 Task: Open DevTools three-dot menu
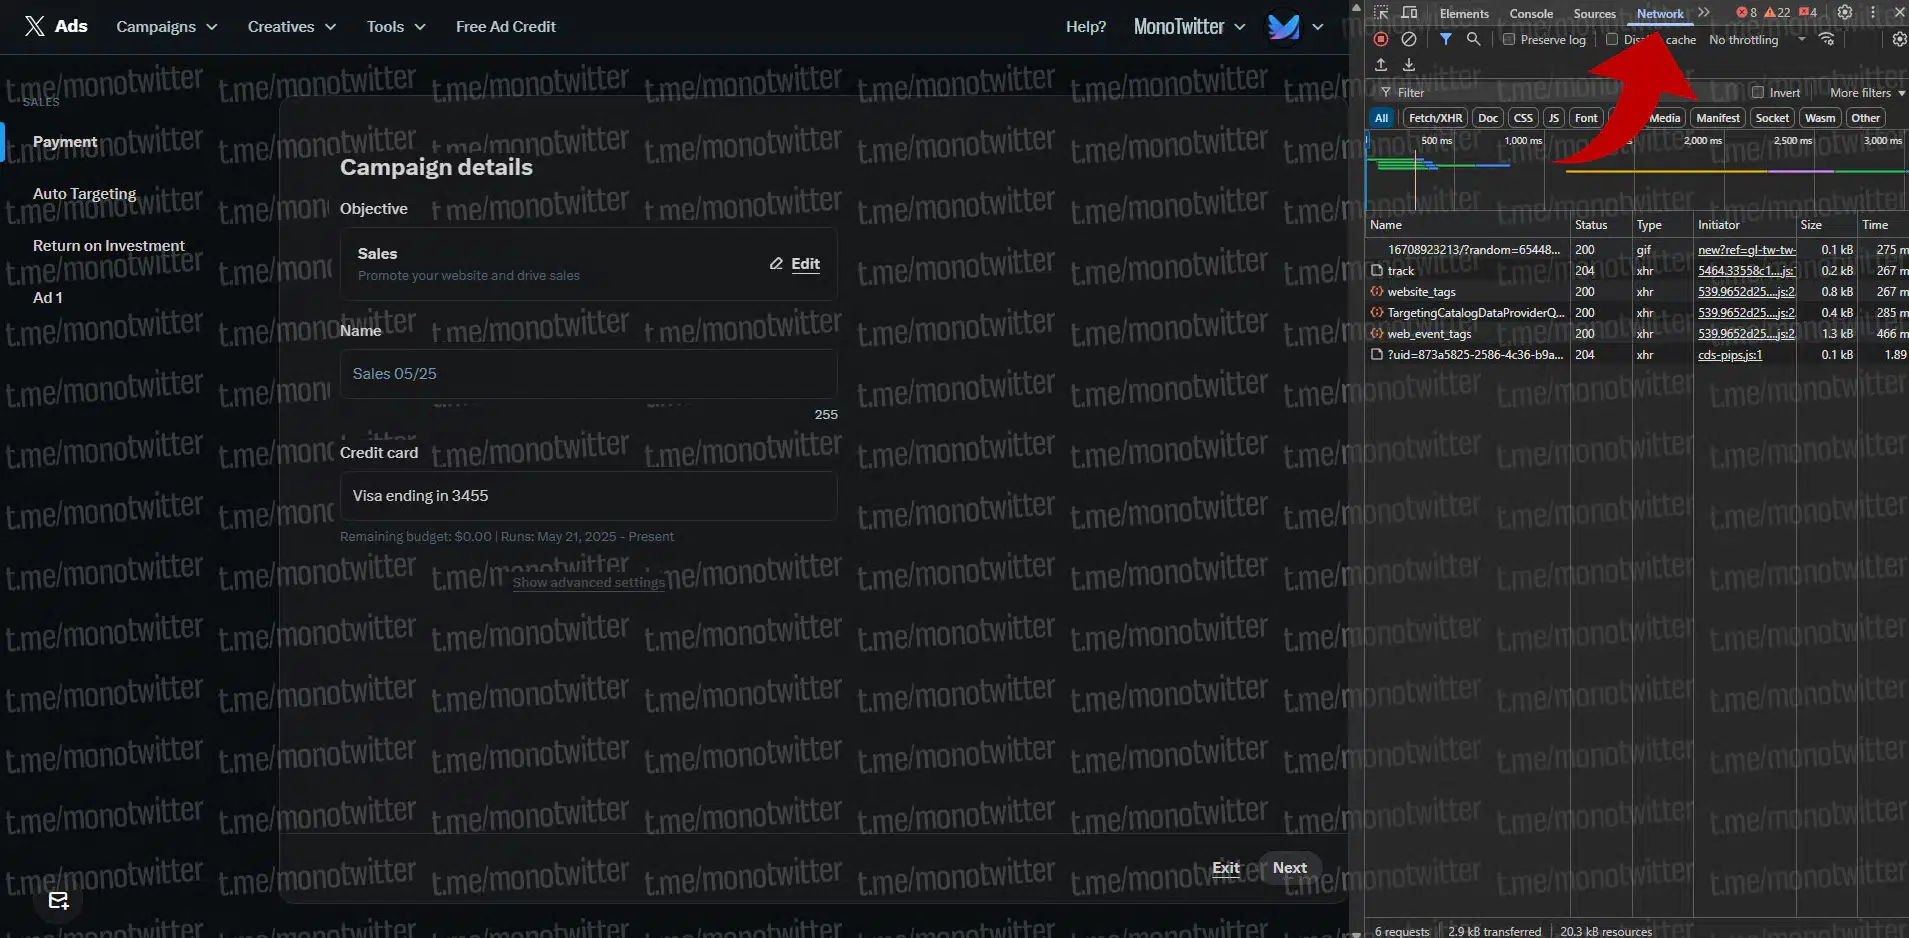(1873, 13)
